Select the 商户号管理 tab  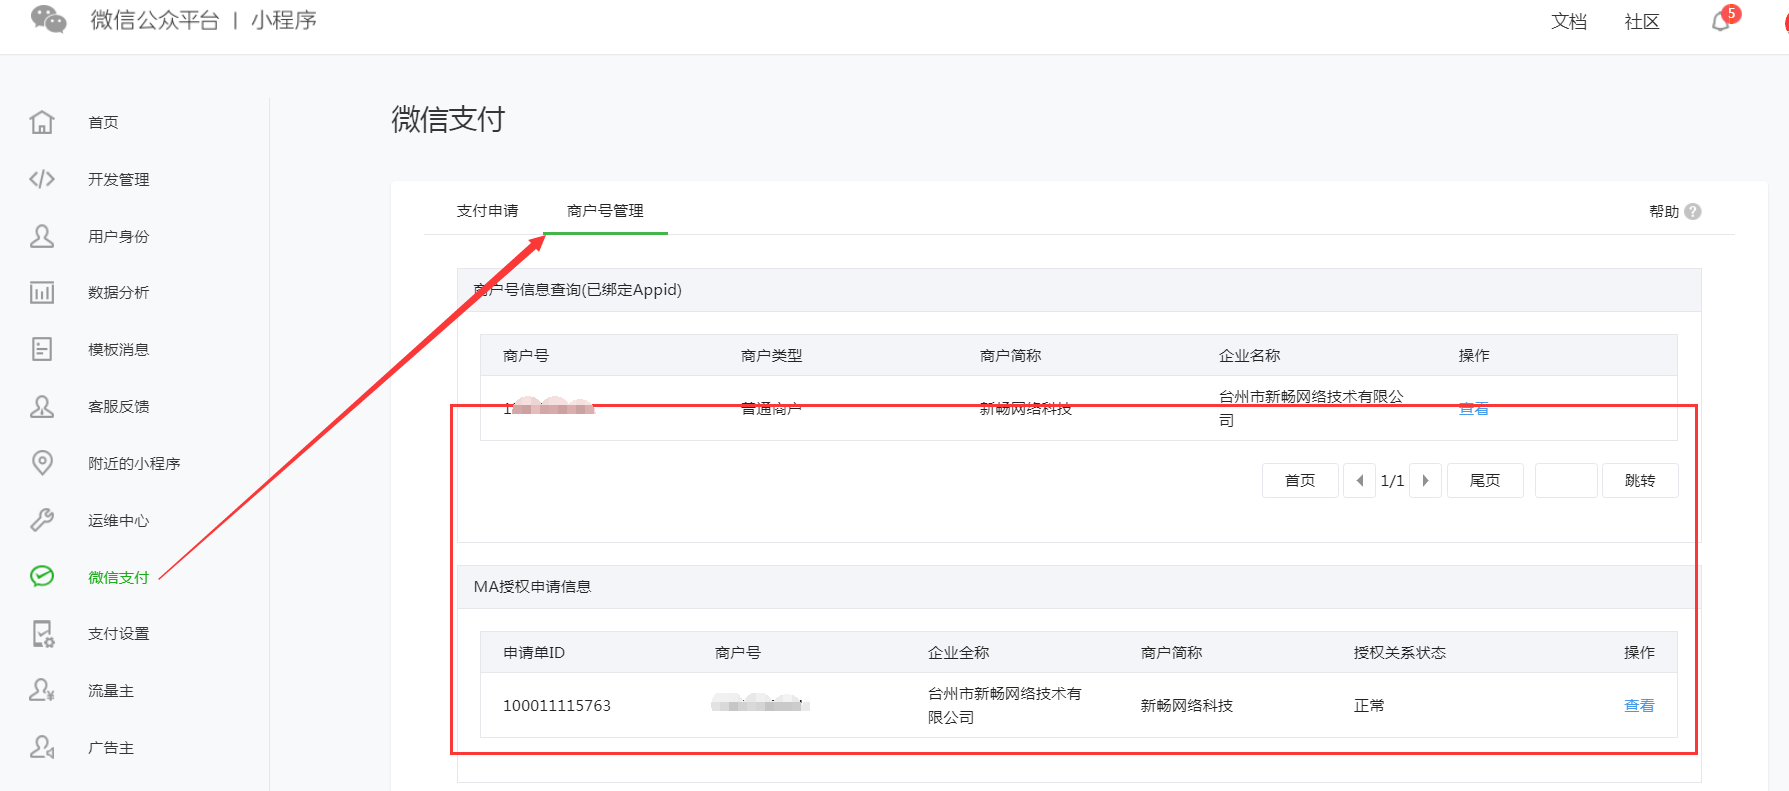pos(605,211)
